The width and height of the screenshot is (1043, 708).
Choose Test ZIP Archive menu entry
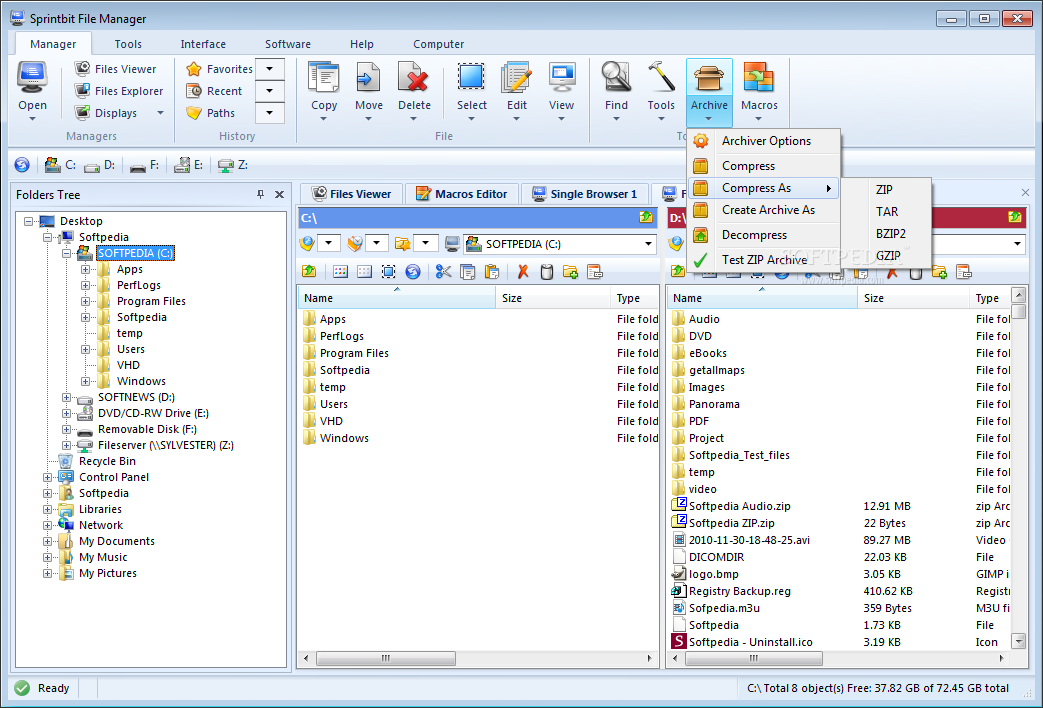tap(764, 260)
